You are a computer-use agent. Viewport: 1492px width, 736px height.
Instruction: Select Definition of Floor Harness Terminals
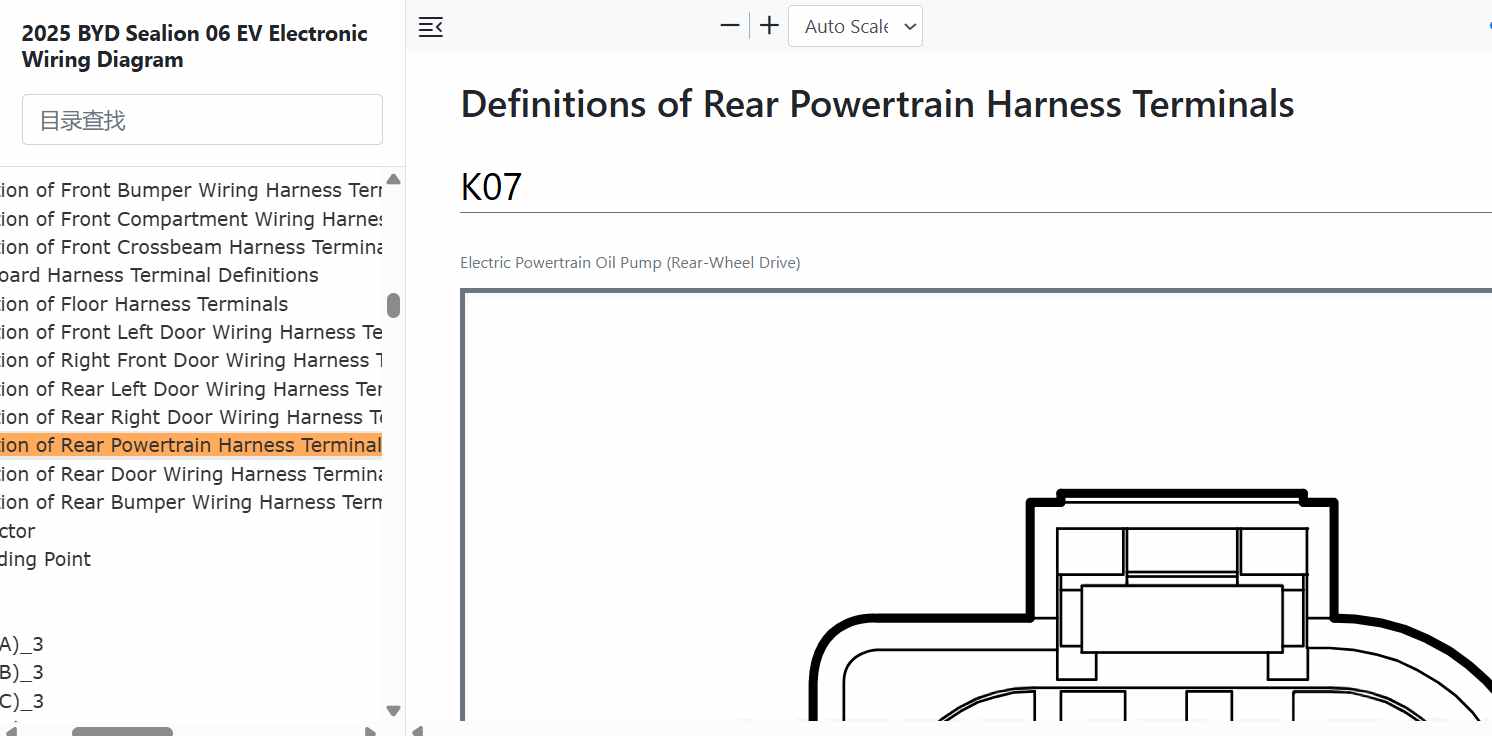point(144,304)
